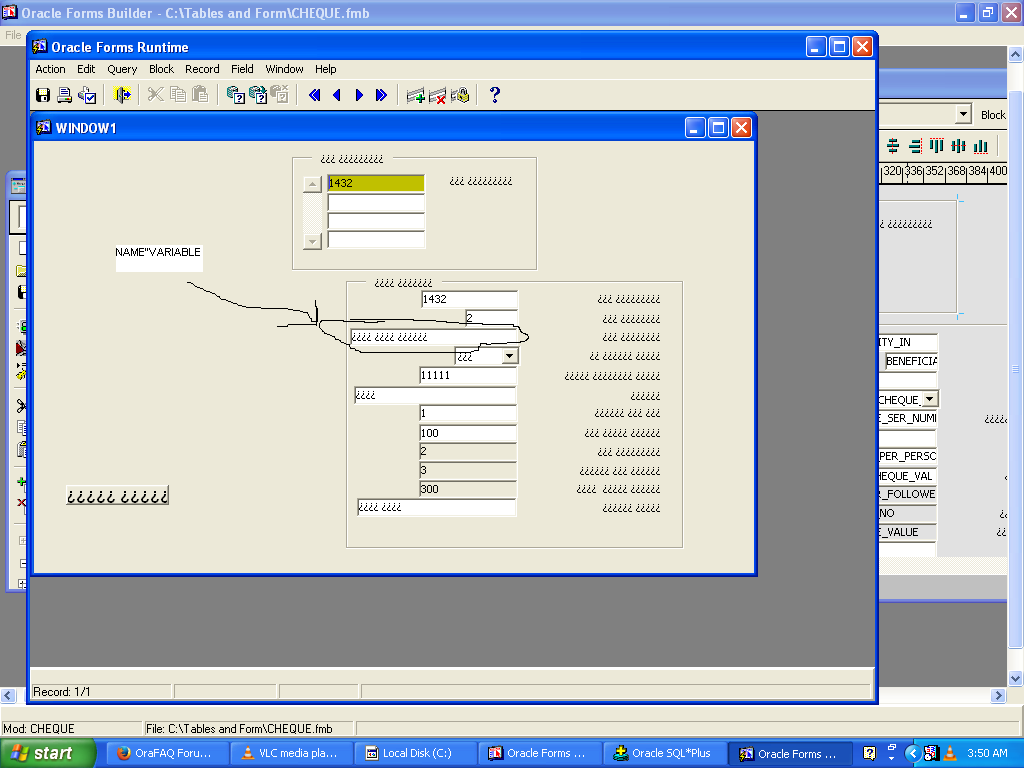Go to previous block double-left arrow
The width and height of the screenshot is (1024, 768).
pyautogui.click(x=314, y=95)
